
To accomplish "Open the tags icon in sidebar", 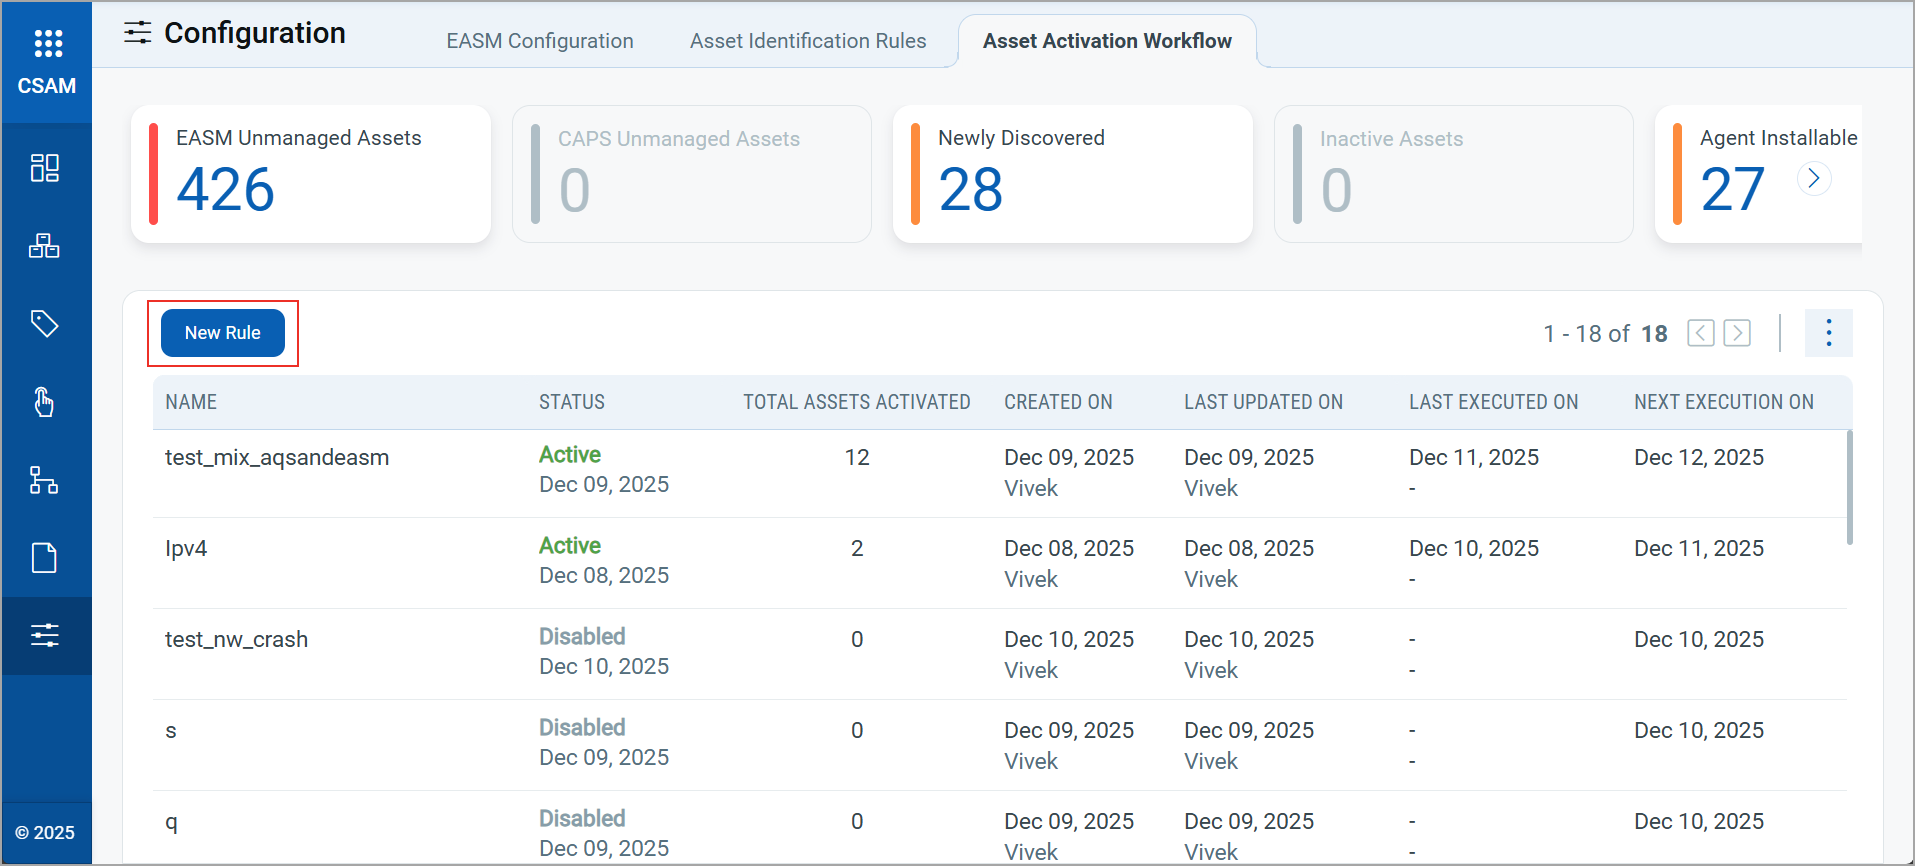I will [x=45, y=323].
